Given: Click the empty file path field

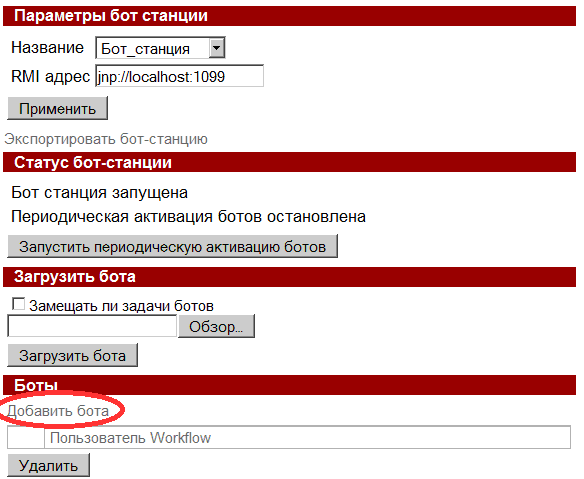Looking at the screenshot, I should click(92, 326).
